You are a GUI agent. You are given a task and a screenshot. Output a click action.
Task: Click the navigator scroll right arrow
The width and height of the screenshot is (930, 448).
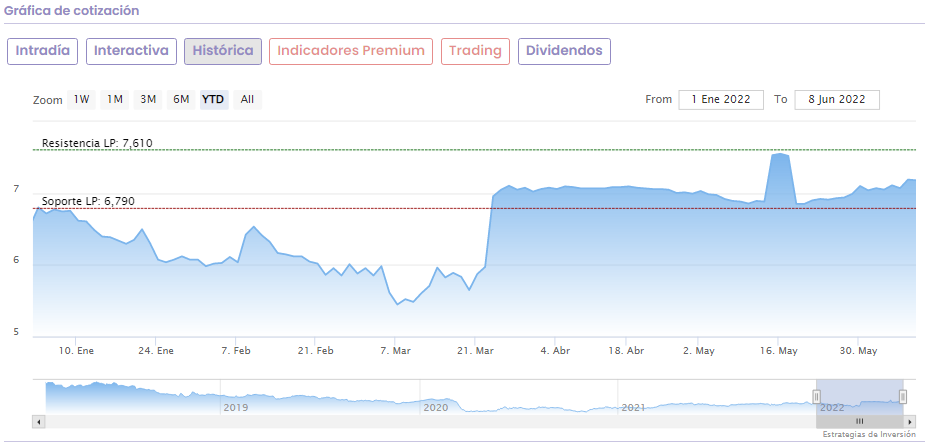point(911,422)
